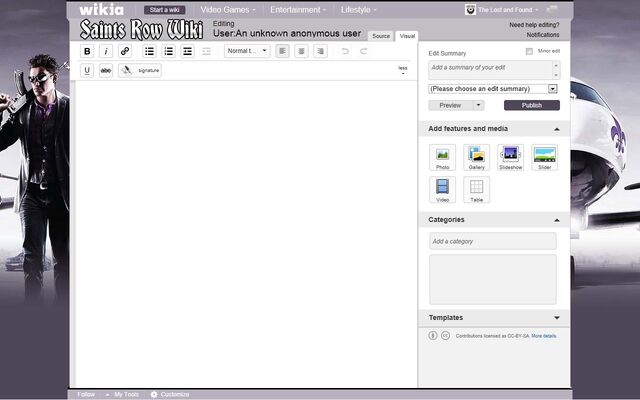The image size is (640, 400).
Task: Click Follow in the bottom bar
Action: (x=86, y=394)
